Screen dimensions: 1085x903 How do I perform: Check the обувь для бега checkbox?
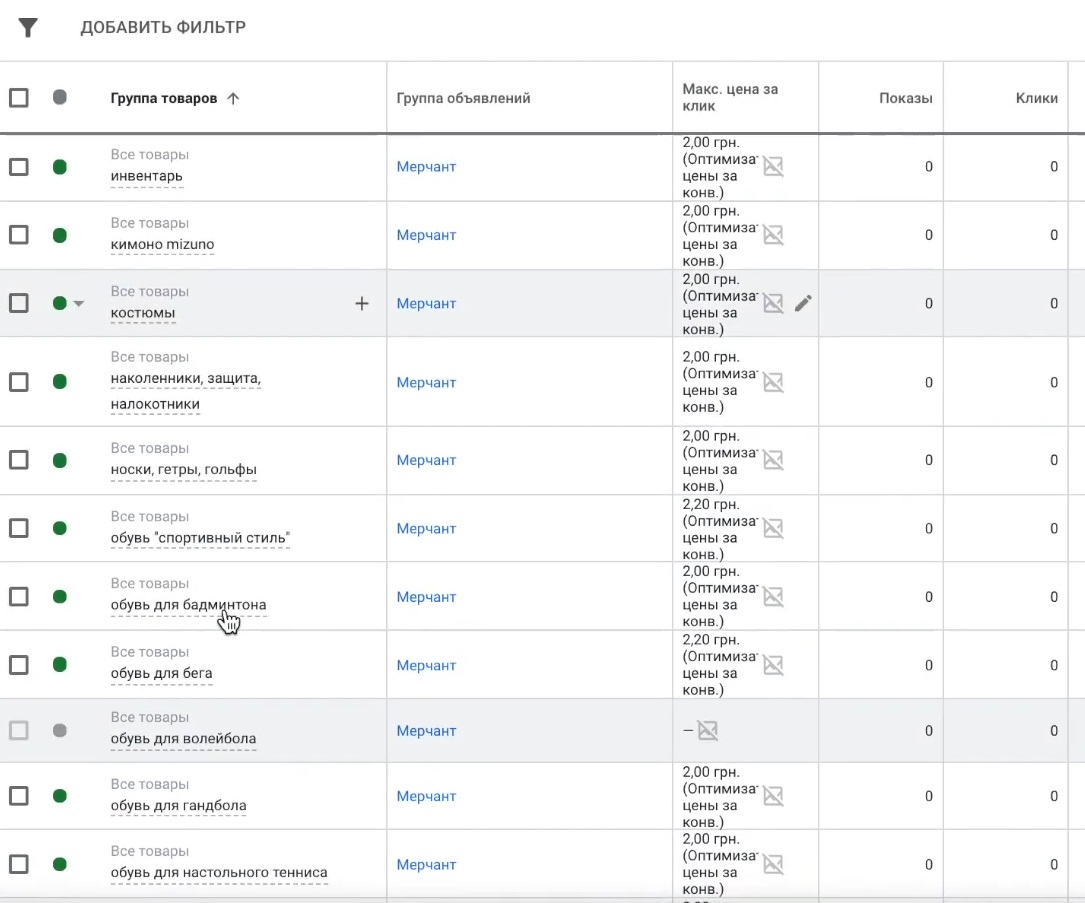click(x=19, y=665)
